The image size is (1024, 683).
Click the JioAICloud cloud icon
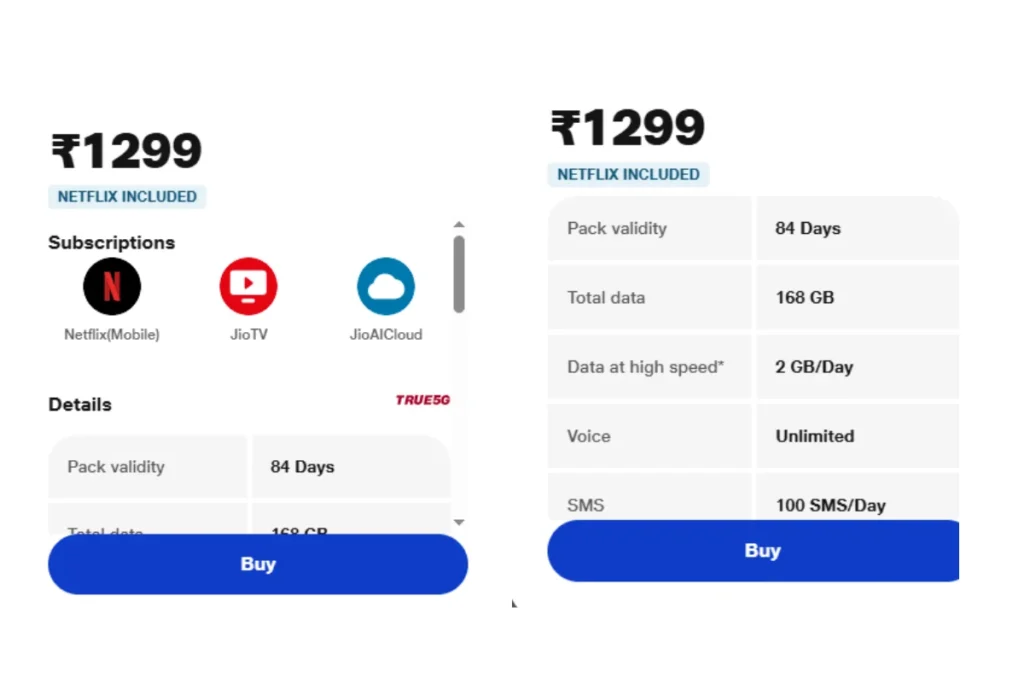click(x=386, y=287)
